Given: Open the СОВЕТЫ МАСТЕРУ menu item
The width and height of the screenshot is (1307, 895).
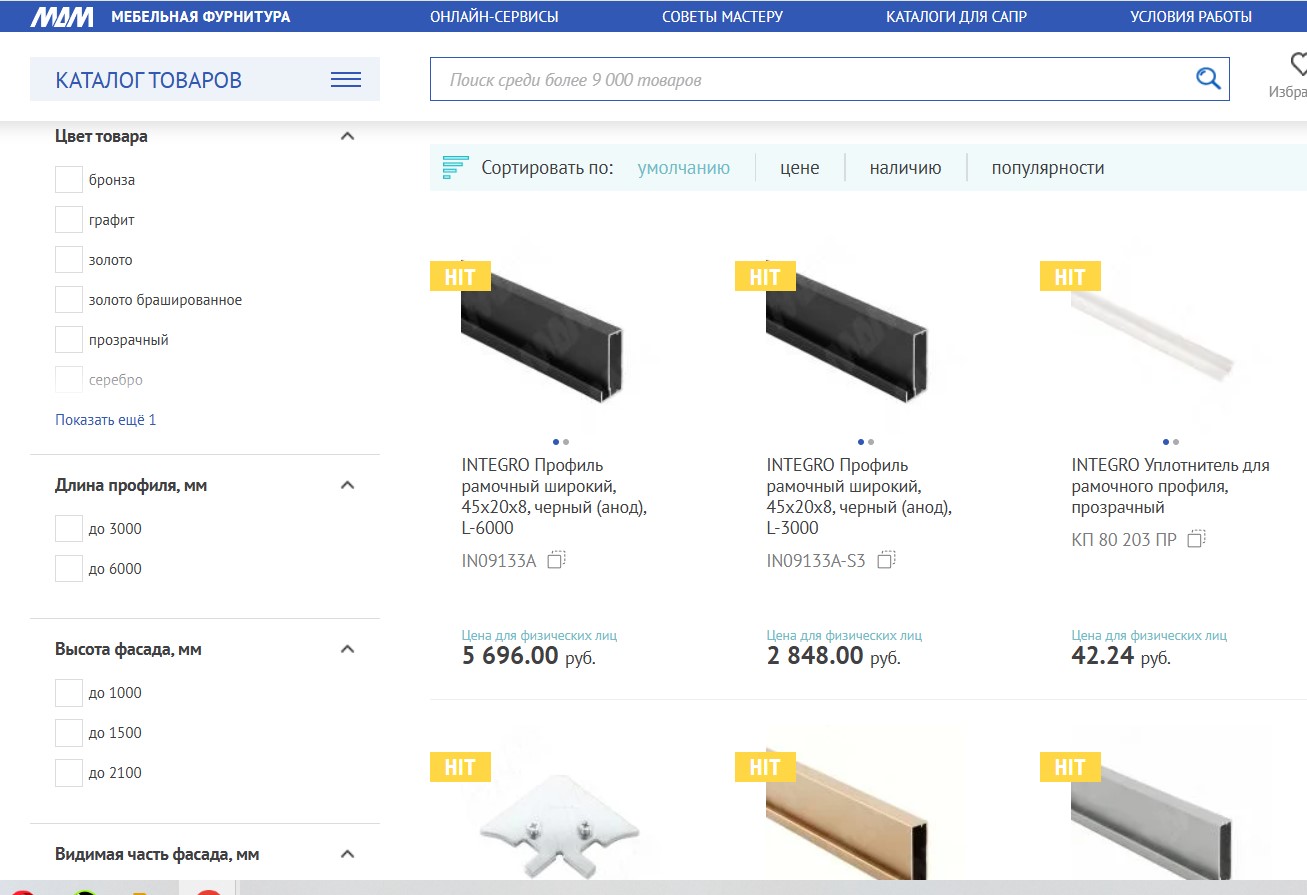Looking at the screenshot, I should pos(722,16).
